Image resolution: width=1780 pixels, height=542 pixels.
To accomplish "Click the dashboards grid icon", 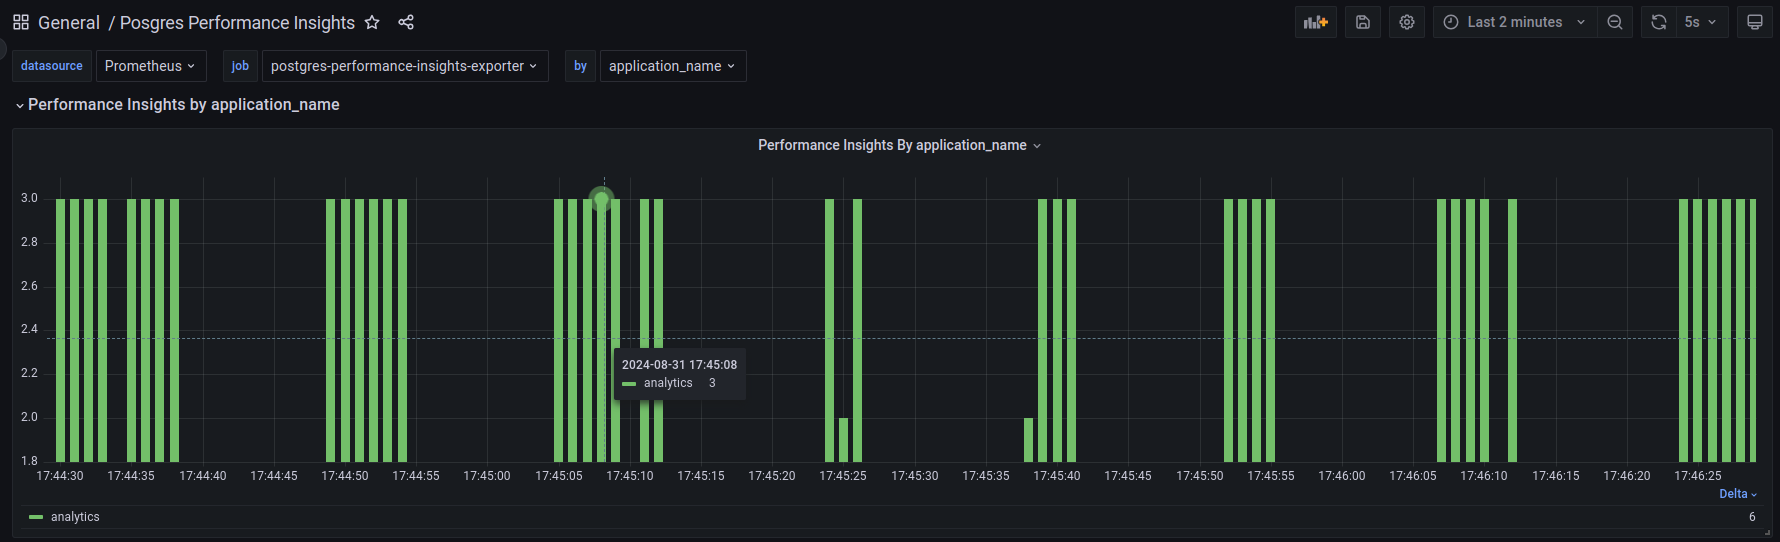I will point(21,22).
